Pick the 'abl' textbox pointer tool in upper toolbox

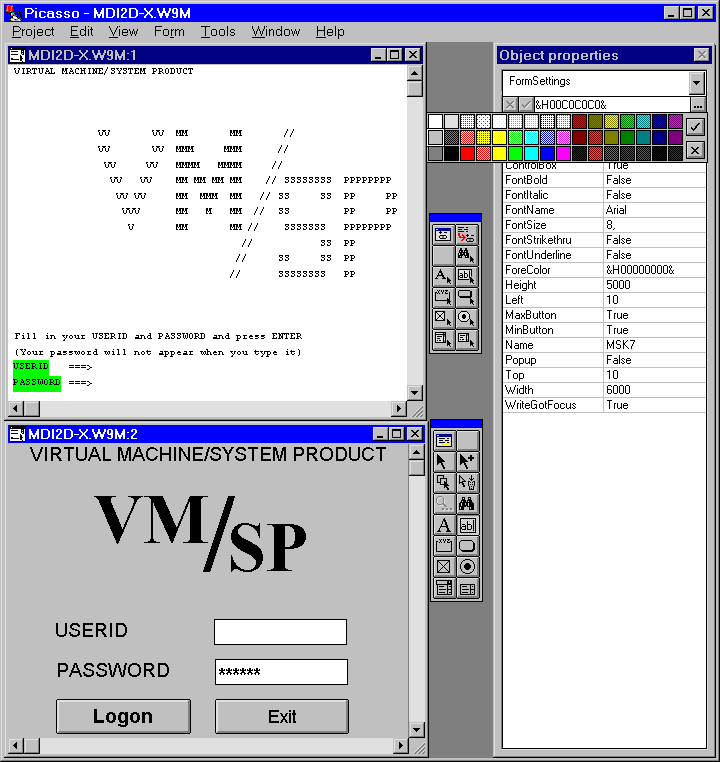click(x=466, y=277)
